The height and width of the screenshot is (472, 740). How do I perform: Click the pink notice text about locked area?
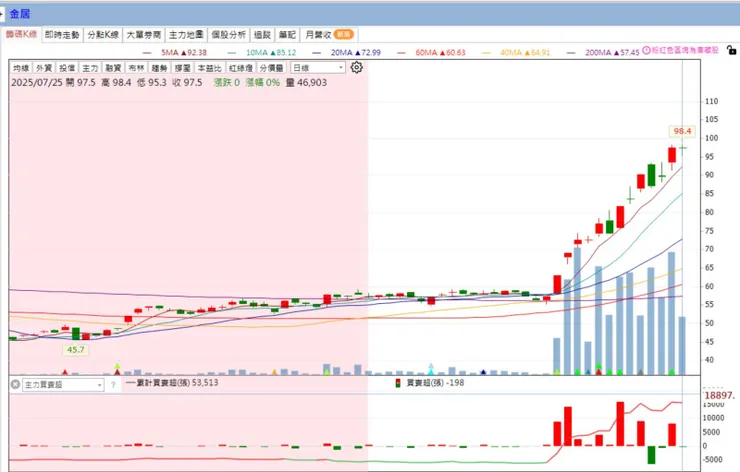tap(685, 50)
